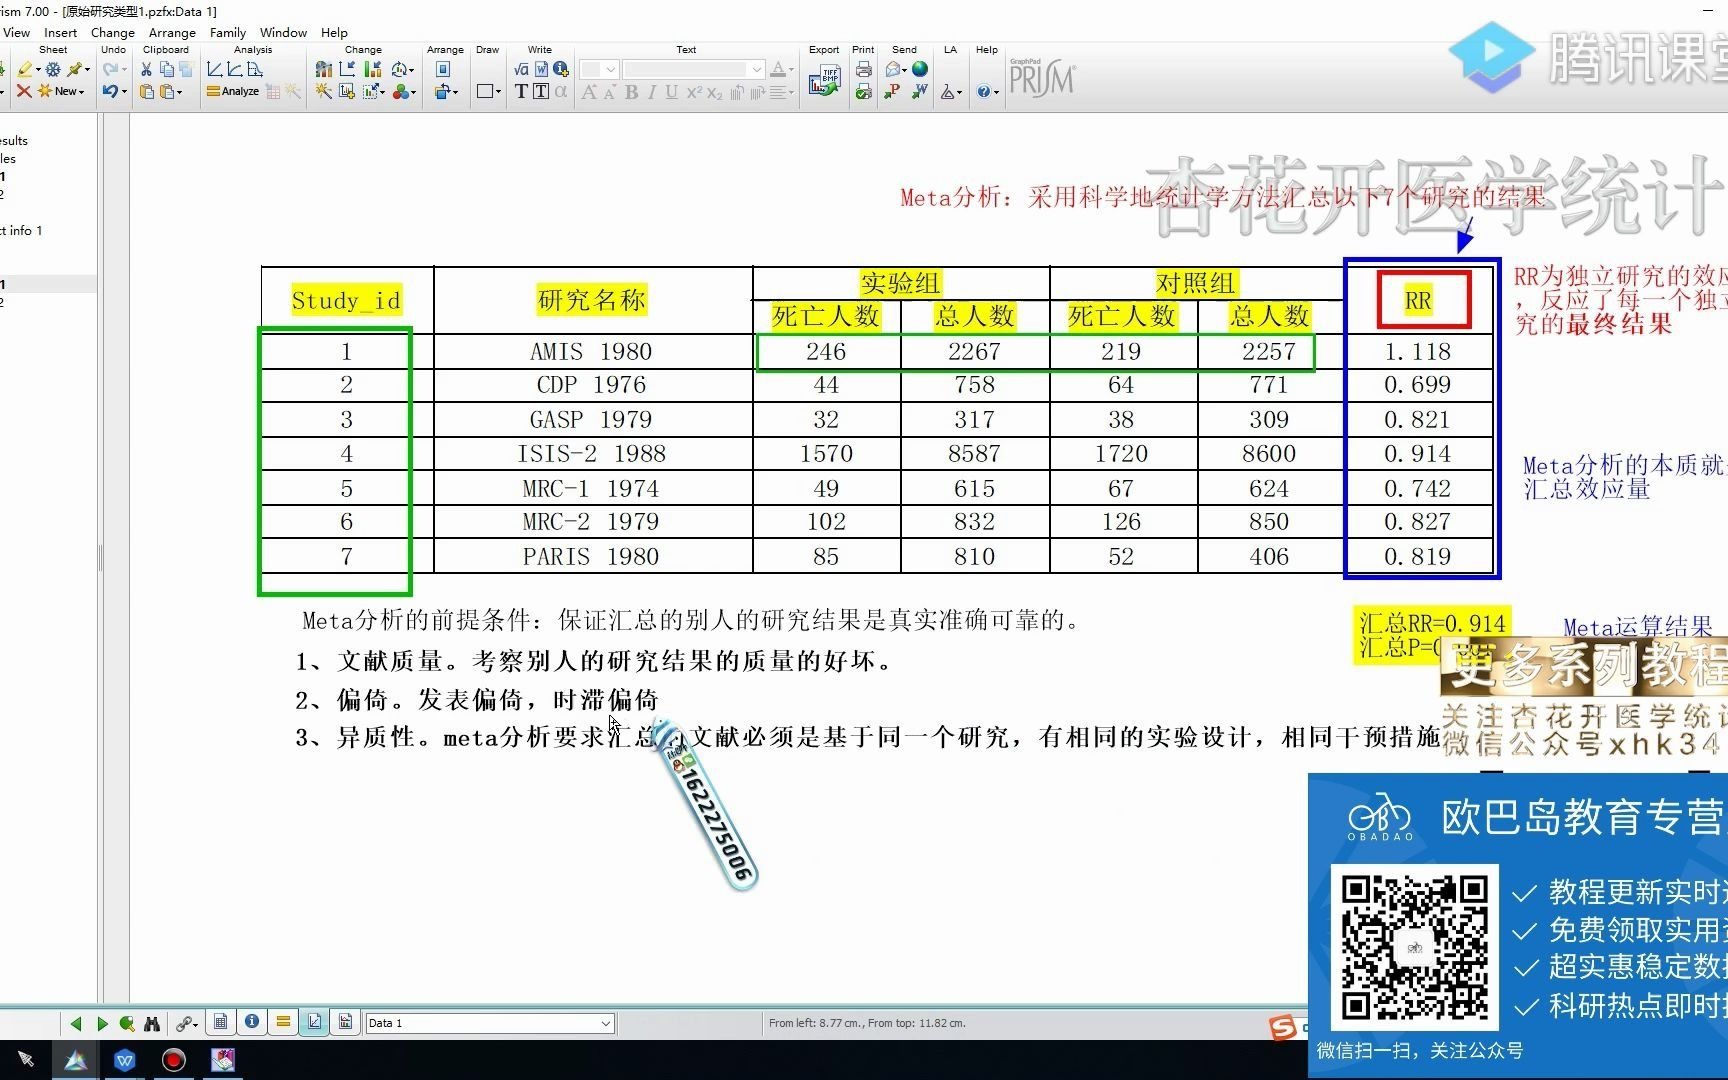Toggle the graph view button in status bar
Image resolution: width=1728 pixels, height=1080 pixels.
[x=314, y=1022]
